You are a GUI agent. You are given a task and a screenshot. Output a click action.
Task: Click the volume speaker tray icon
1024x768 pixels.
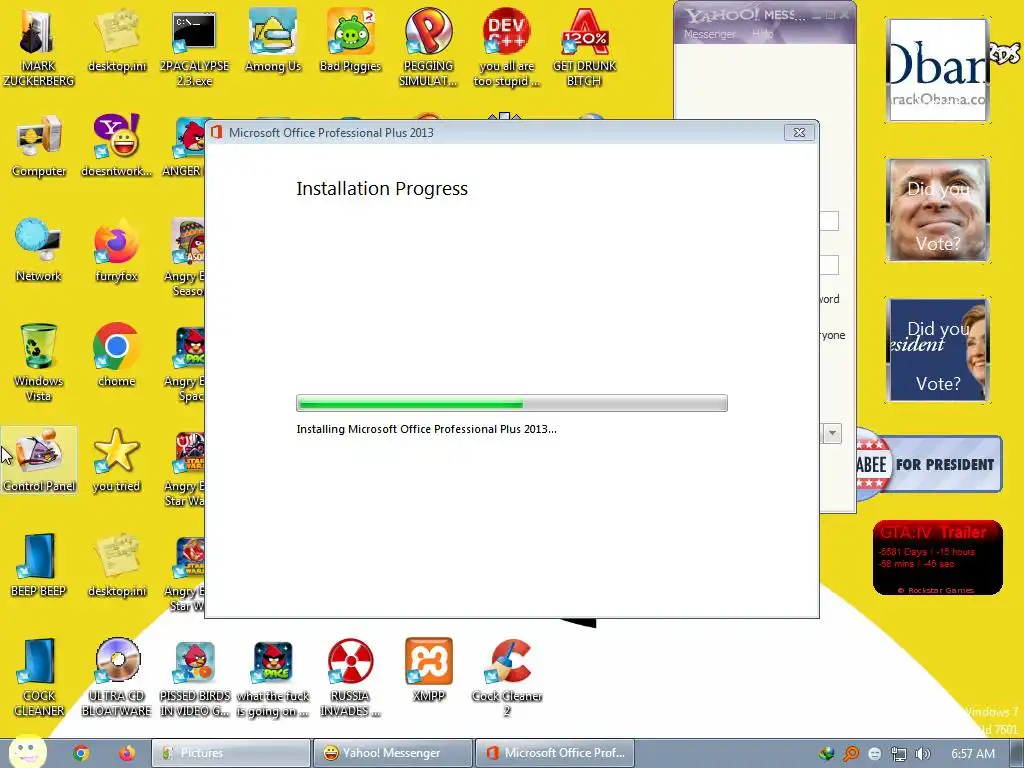point(922,754)
